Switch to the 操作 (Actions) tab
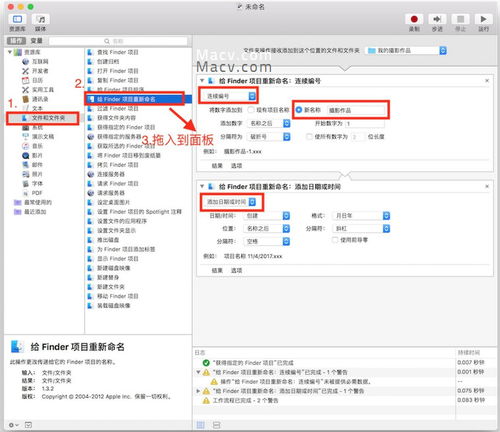The width and height of the screenshot is (500, 432). pos(16,41)
